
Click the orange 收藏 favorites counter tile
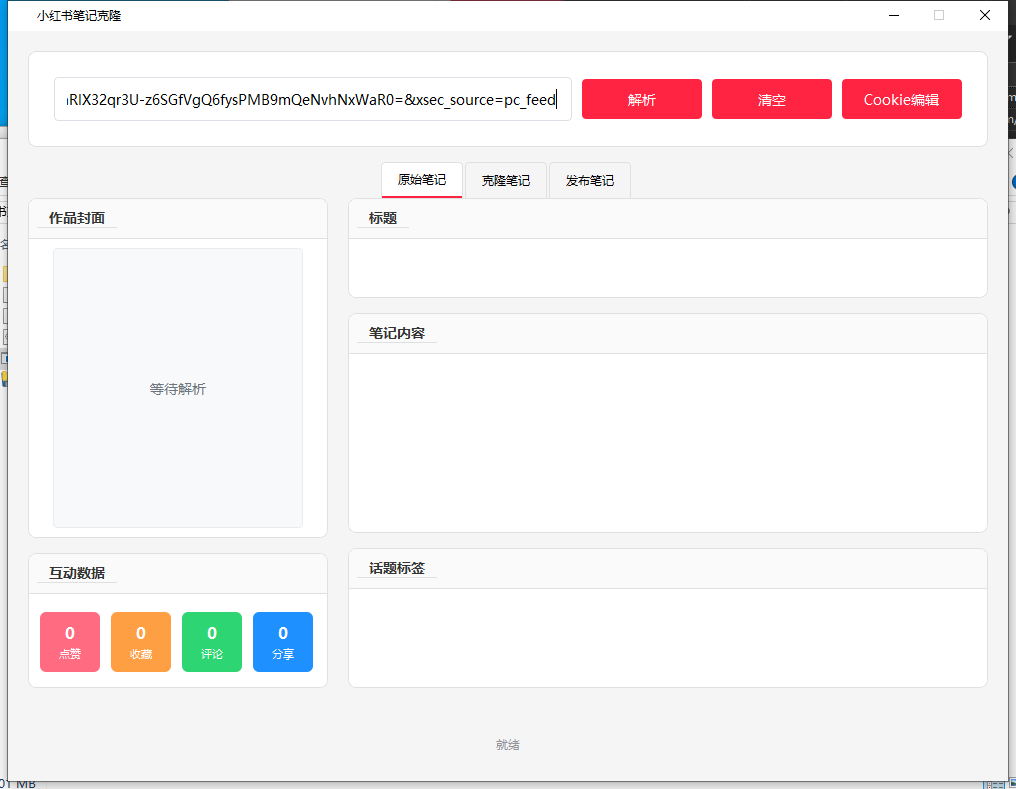click(x=140, y=641)
